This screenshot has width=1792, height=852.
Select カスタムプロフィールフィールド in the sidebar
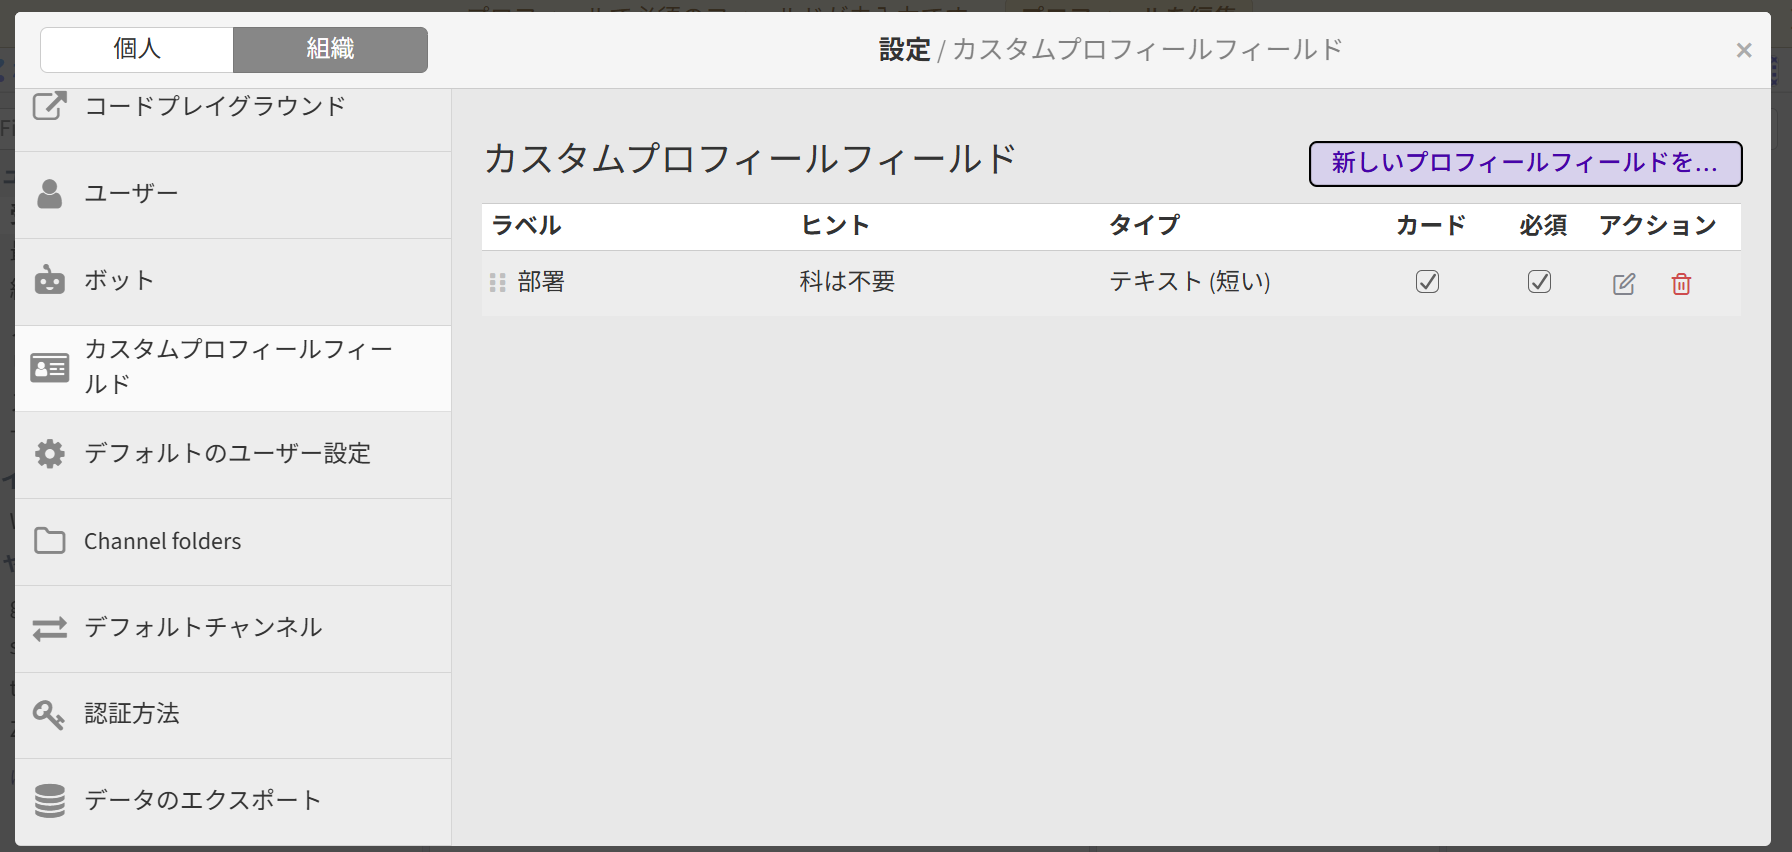click(237, 367)
